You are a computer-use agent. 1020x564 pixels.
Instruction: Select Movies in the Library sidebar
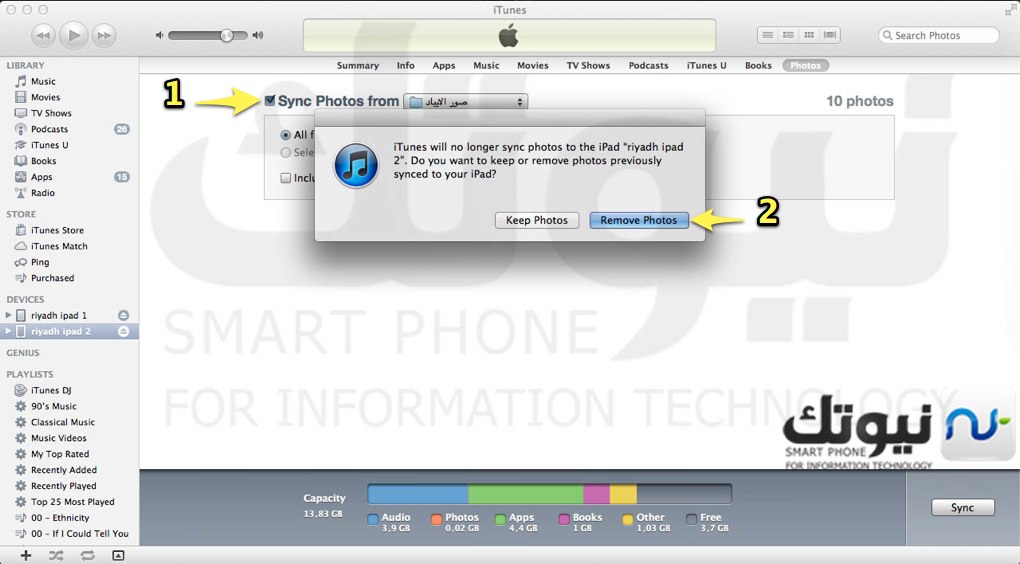(45, 98)
